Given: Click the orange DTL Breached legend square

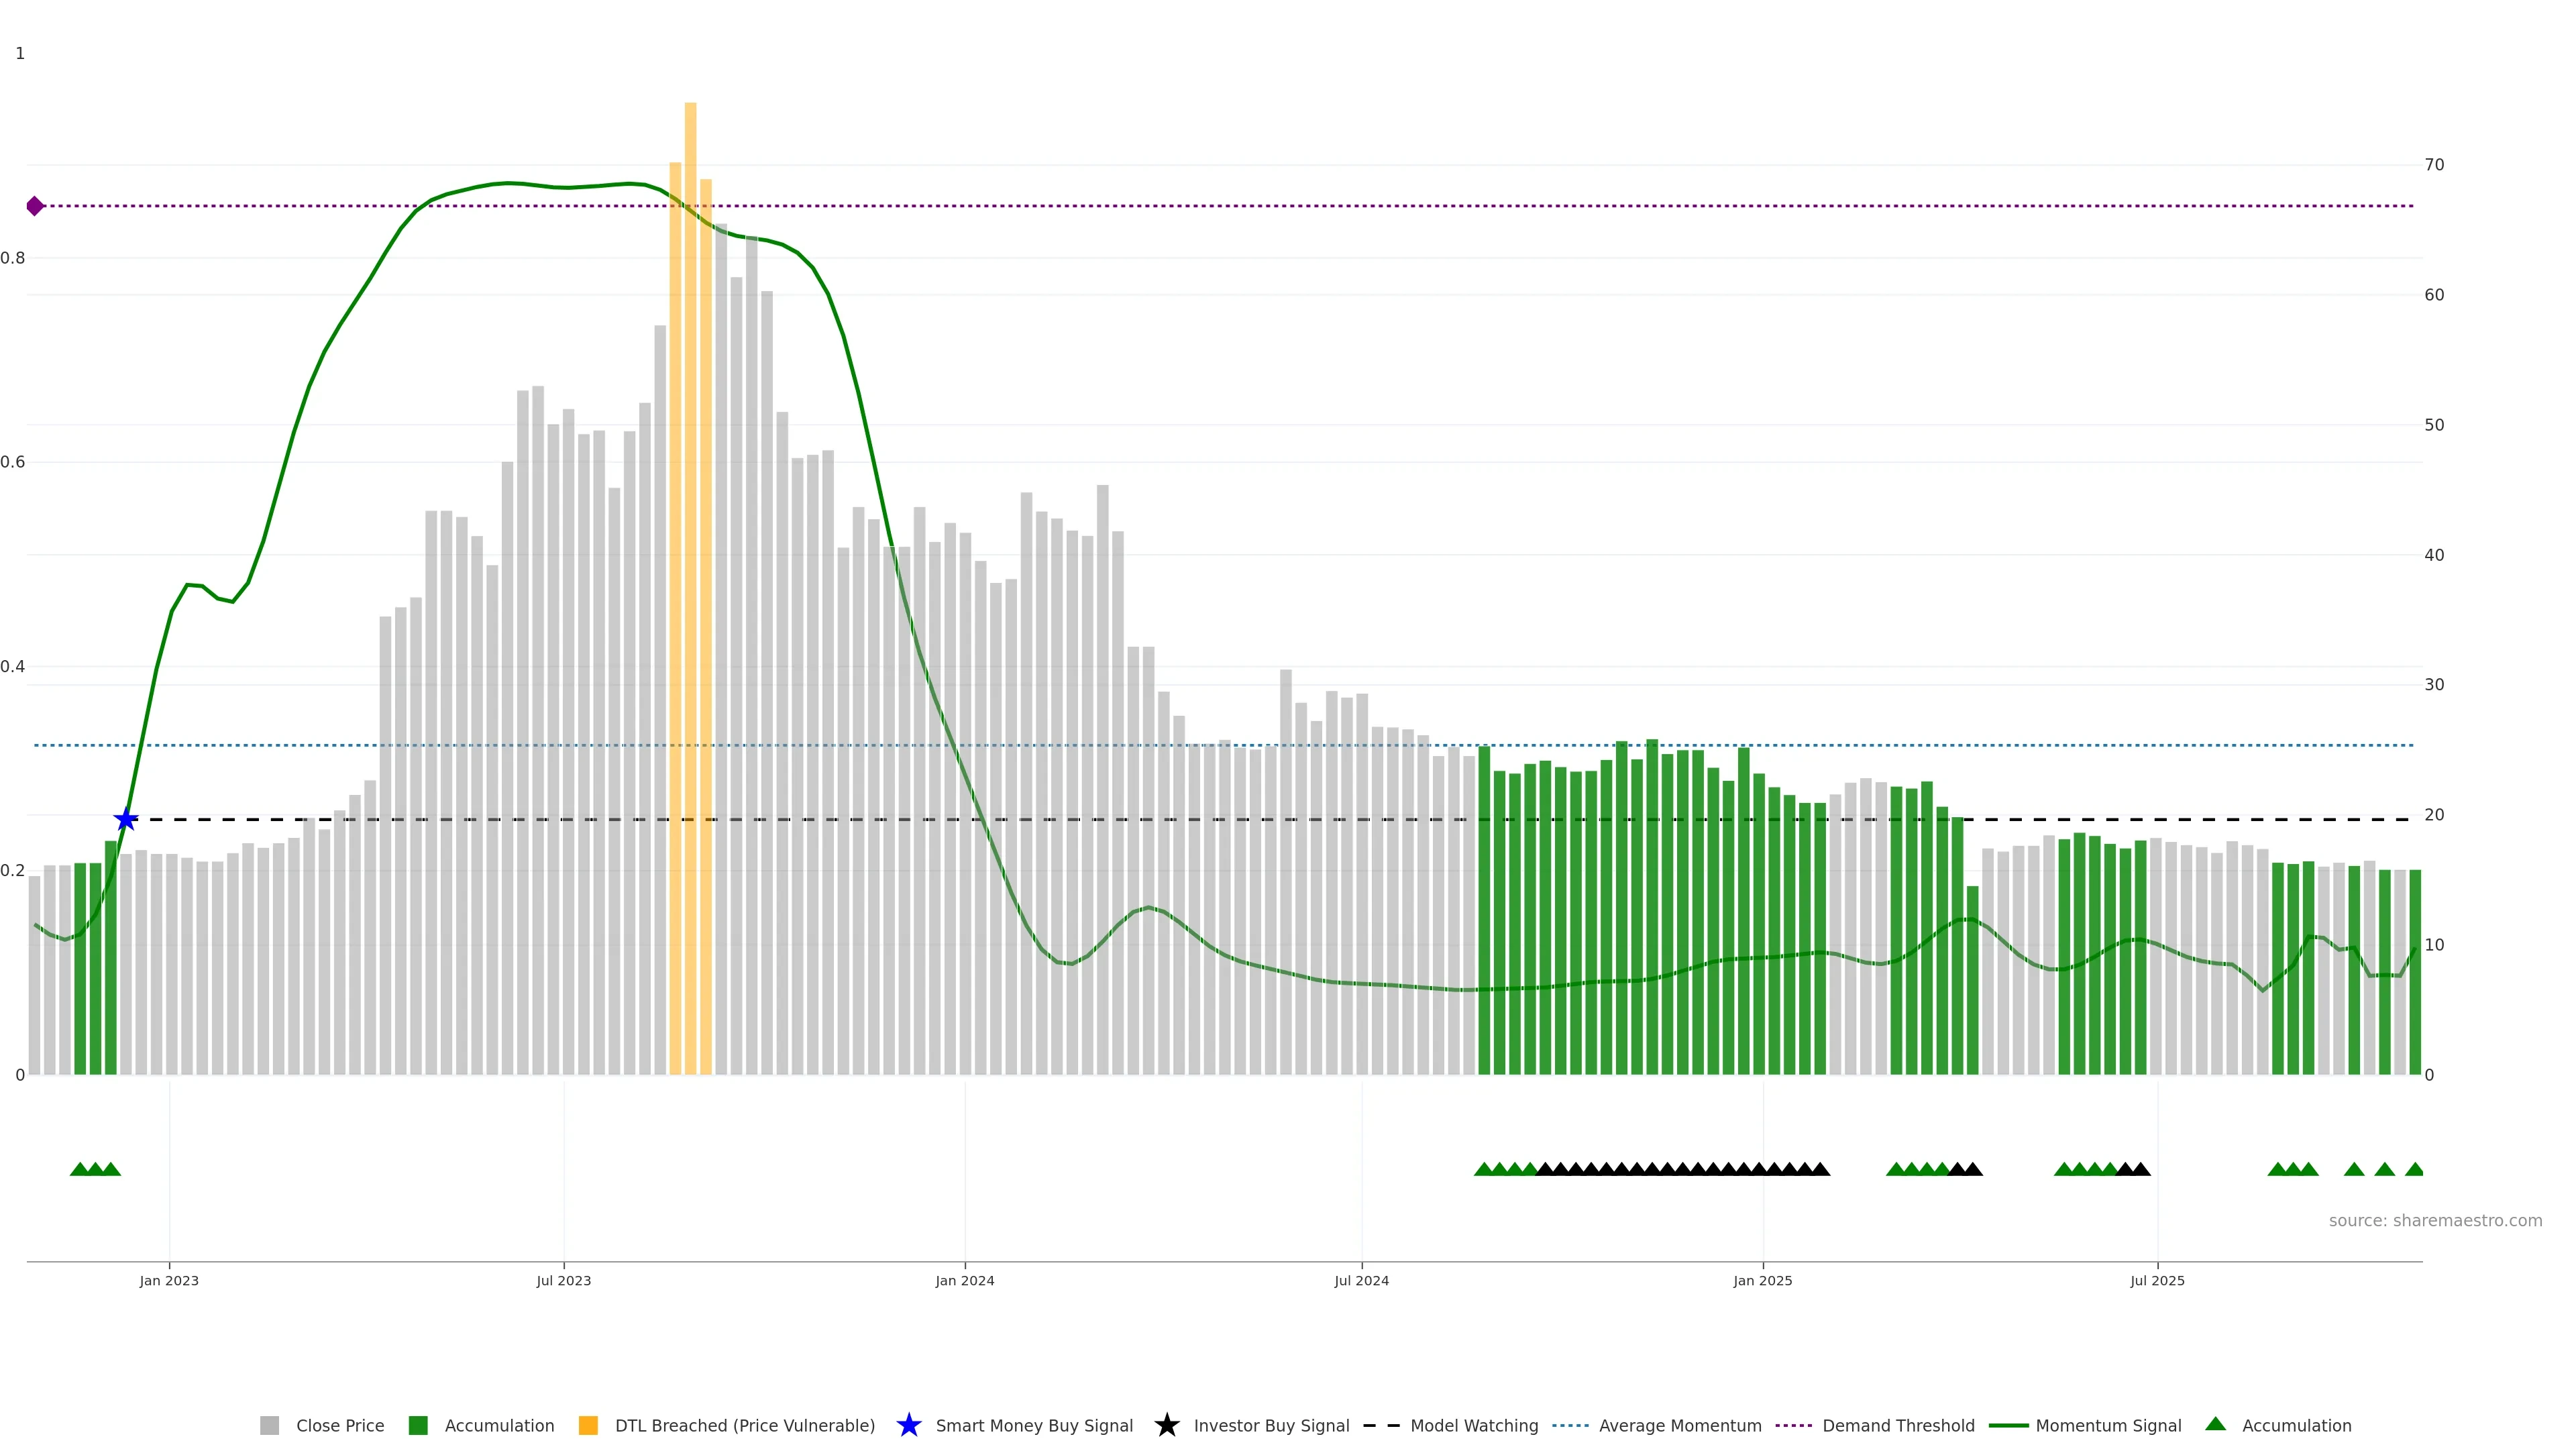Looking at the screenshot, I should click(x=588, y=1425).
